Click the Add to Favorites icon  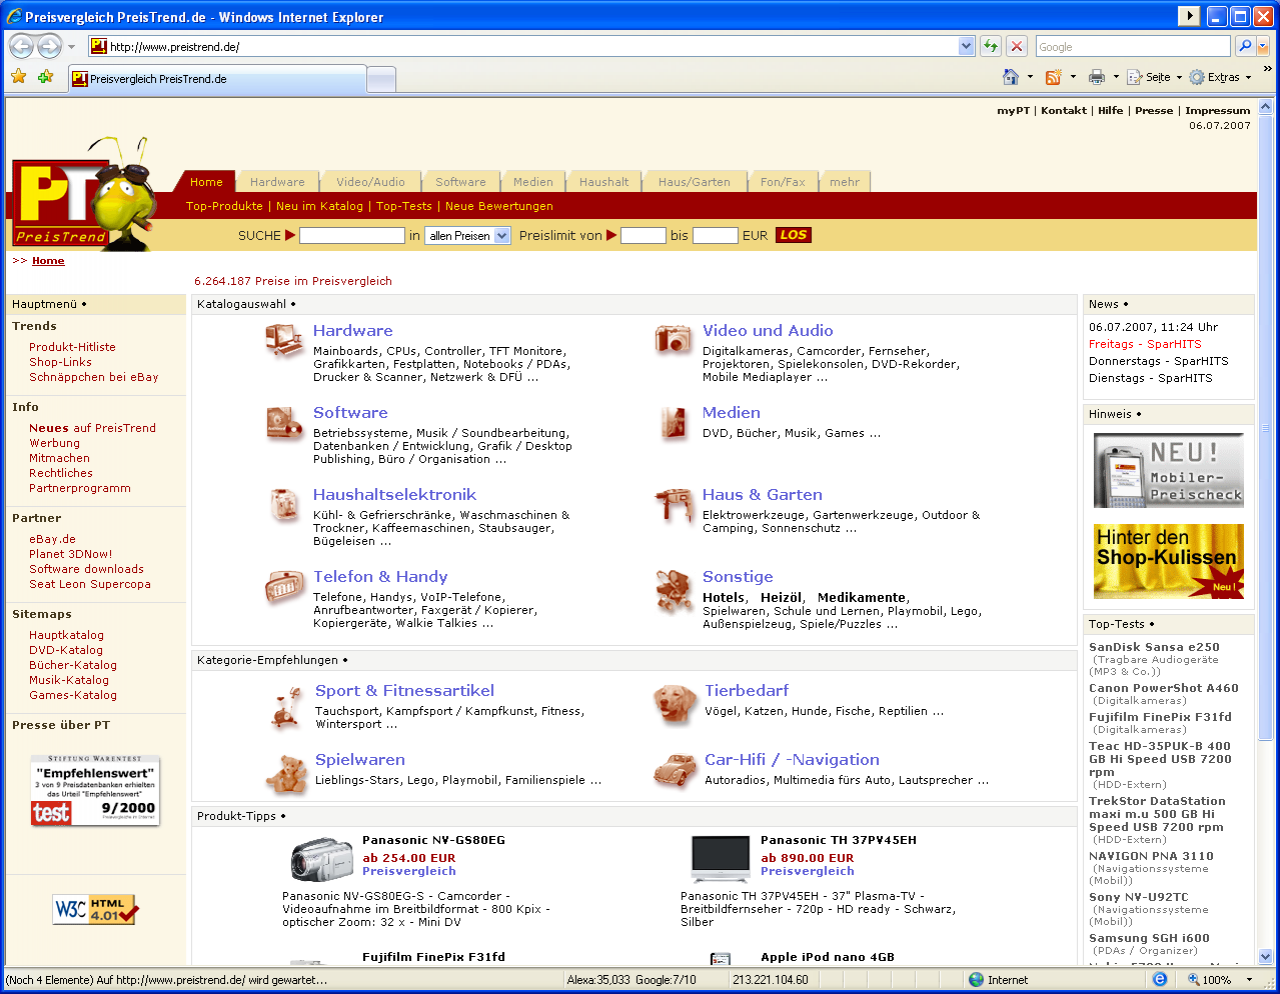coord(45,77)
